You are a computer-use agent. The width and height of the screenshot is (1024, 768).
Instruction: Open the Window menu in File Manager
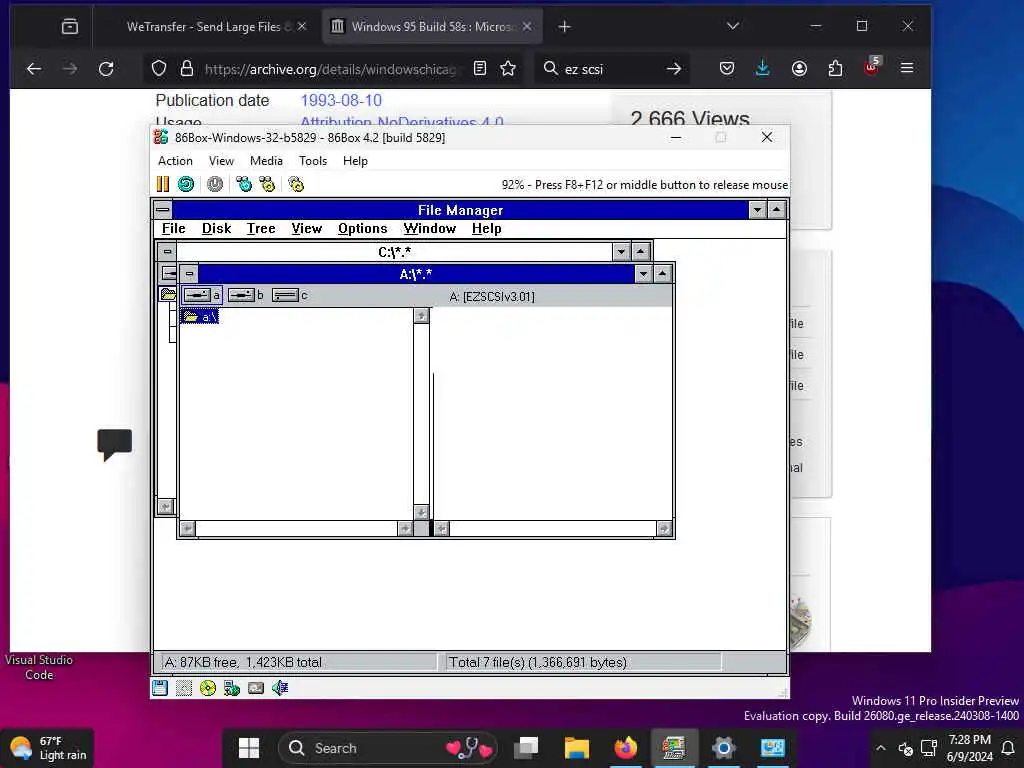tap(430, 229)
